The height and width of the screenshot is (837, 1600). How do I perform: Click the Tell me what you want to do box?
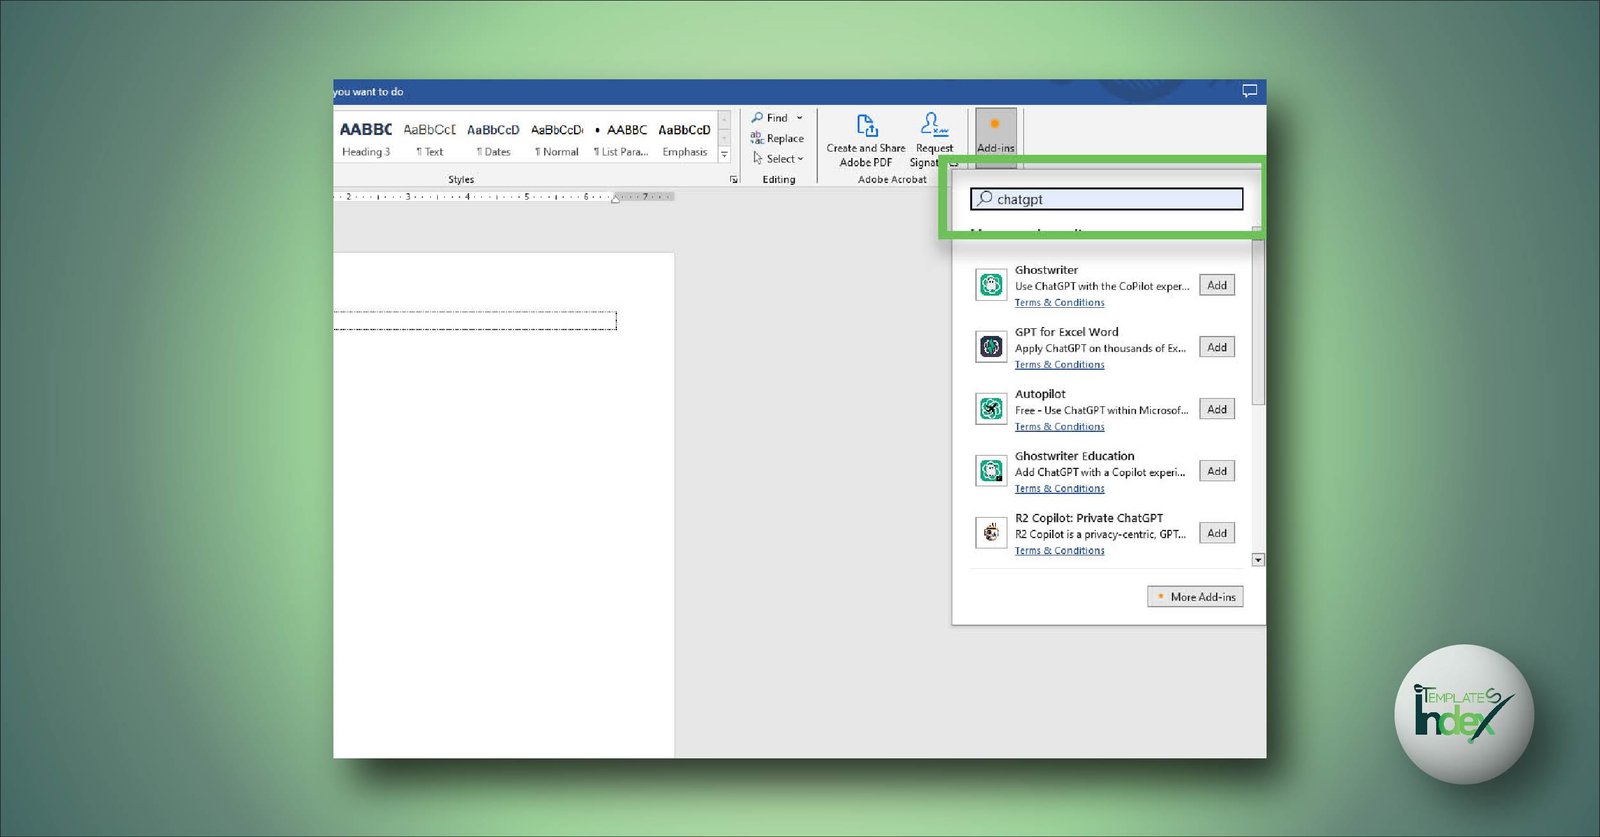pyautogui.click(x=369, y=92)
